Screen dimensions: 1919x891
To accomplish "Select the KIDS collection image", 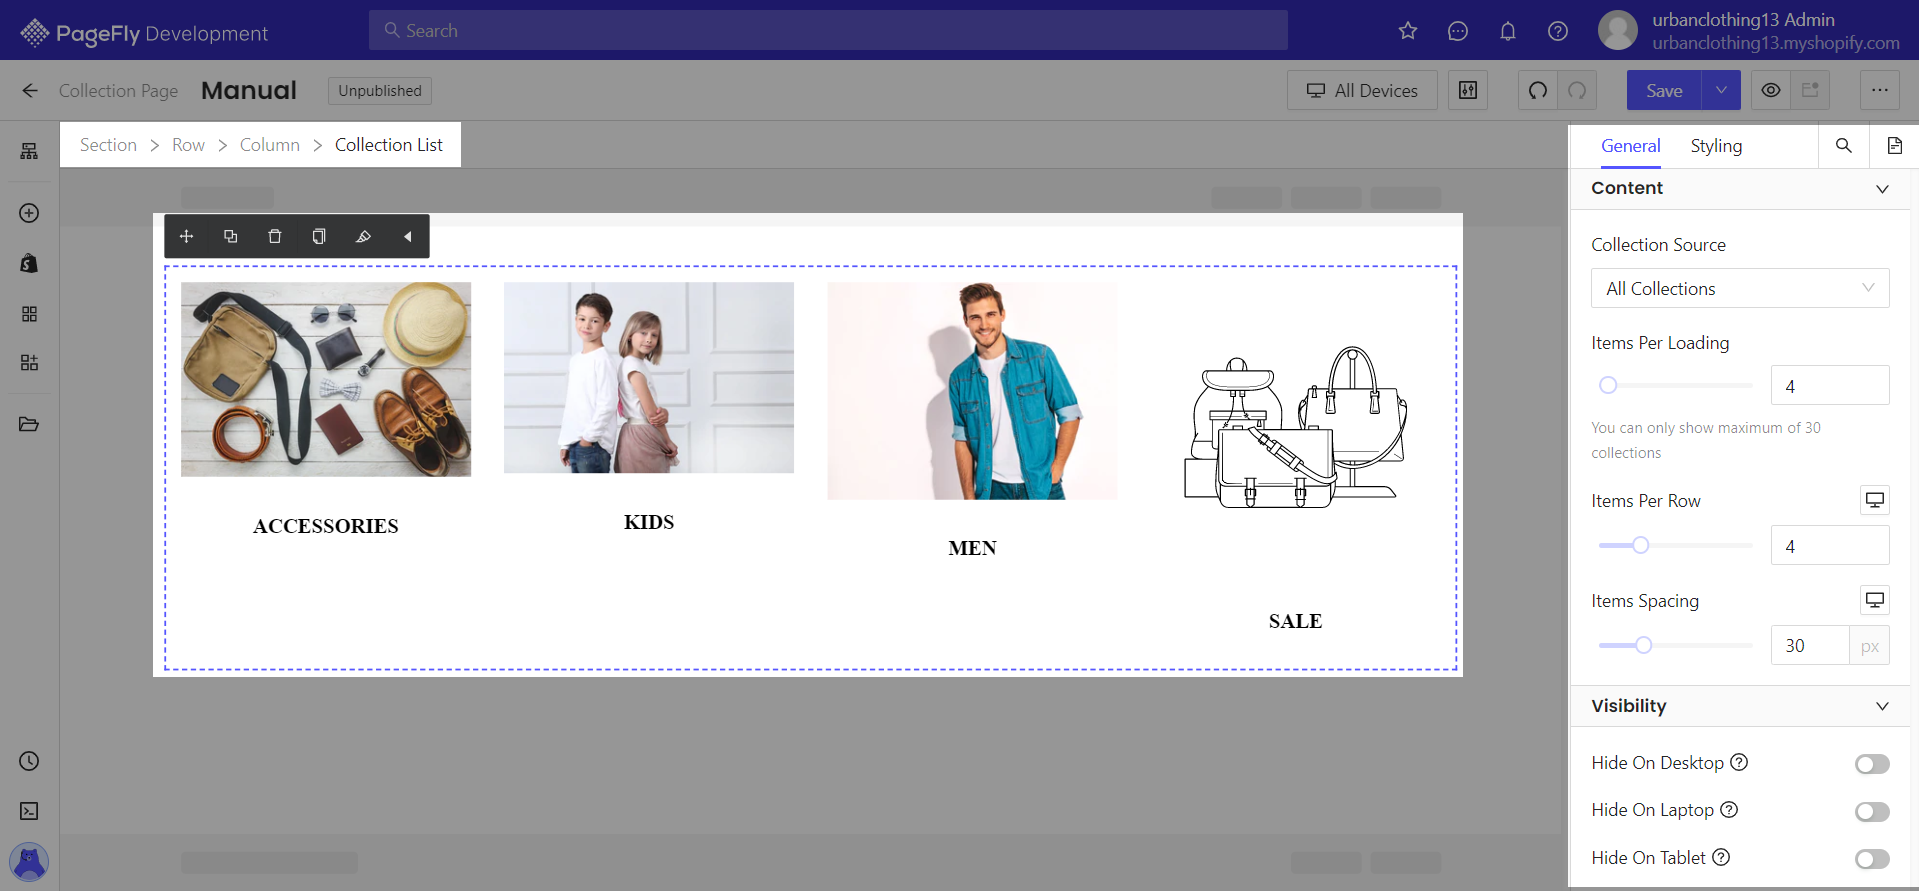I will (649, 377).
